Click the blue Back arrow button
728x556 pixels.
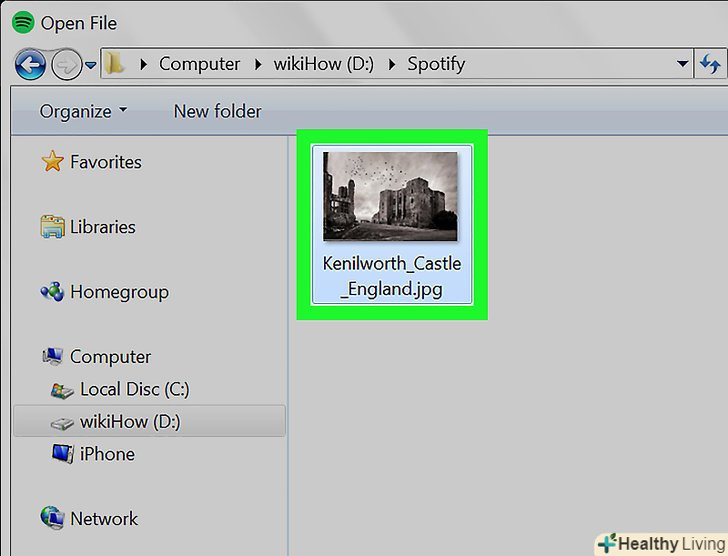(30, 65)
